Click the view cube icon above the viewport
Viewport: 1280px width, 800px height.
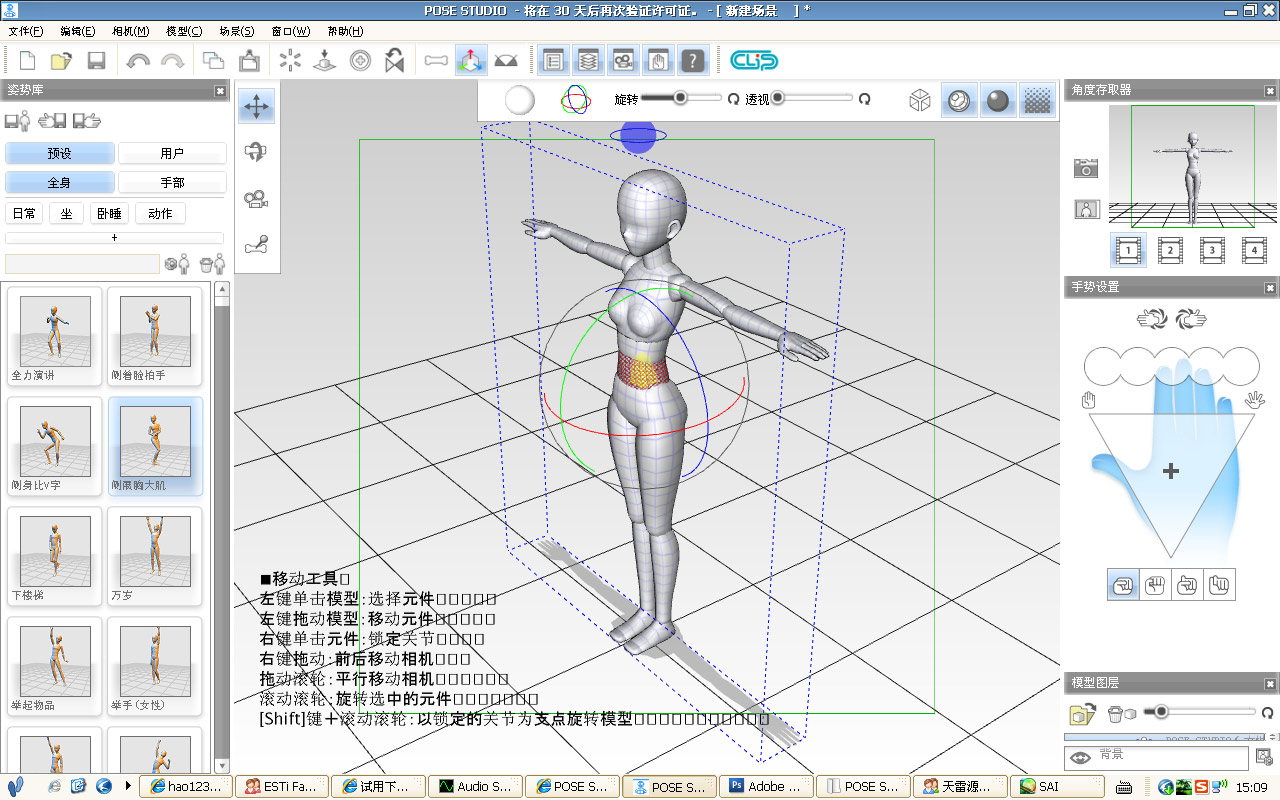pyautogui.click(x=919, y=99)
